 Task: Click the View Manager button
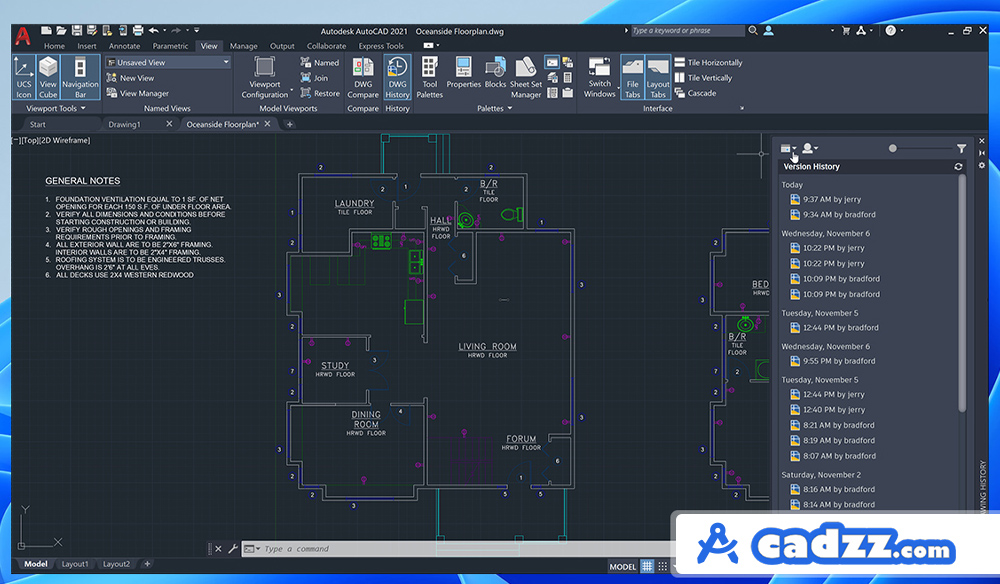pyautogui.click(x=137, y=93)
